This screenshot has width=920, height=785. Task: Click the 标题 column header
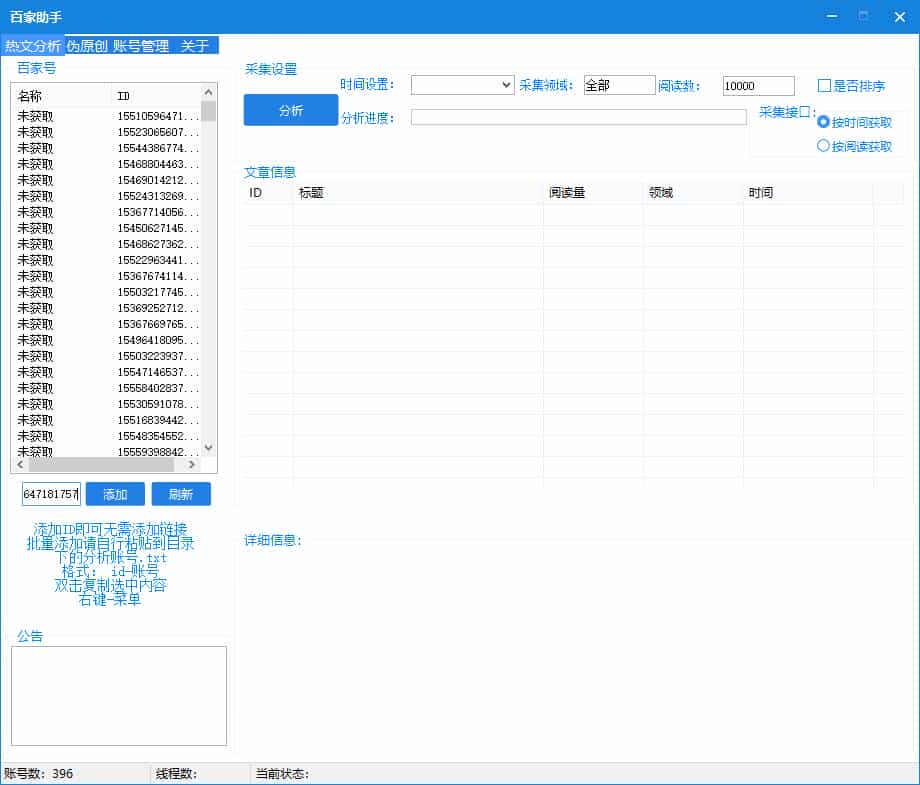[x=417, y=193]
